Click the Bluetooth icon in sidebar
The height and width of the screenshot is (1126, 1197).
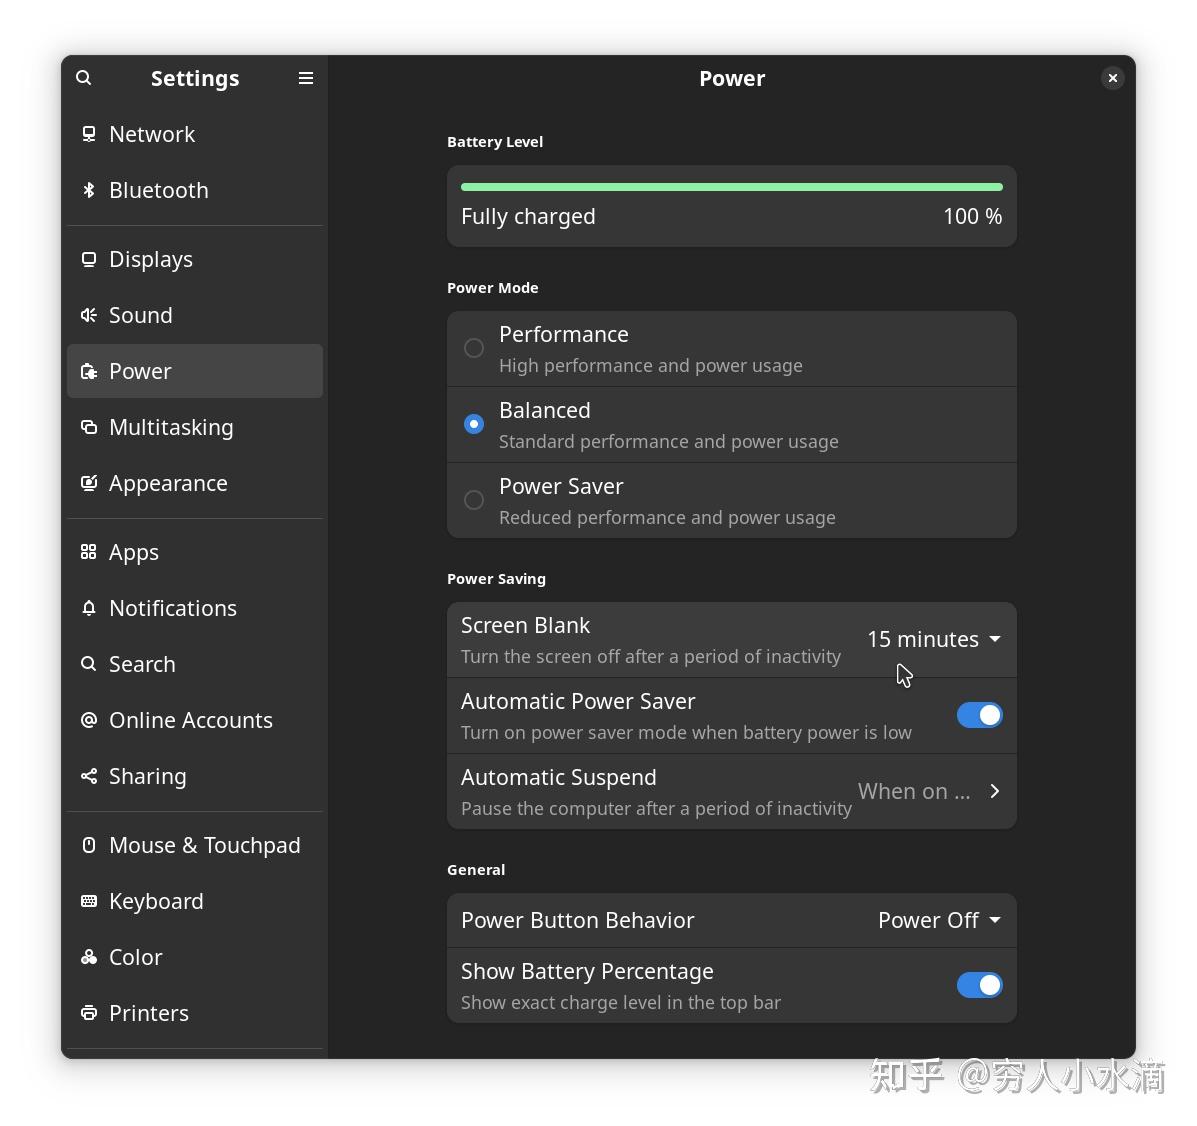pyautogui.click(x=89, y=190)
